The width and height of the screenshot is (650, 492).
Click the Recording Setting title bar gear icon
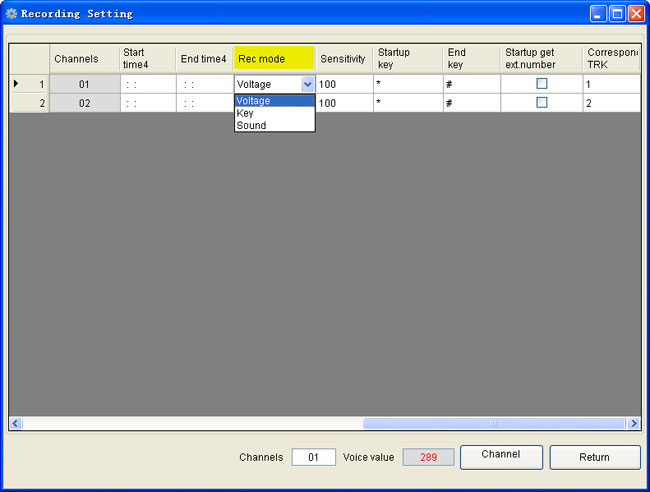[12, 14]
